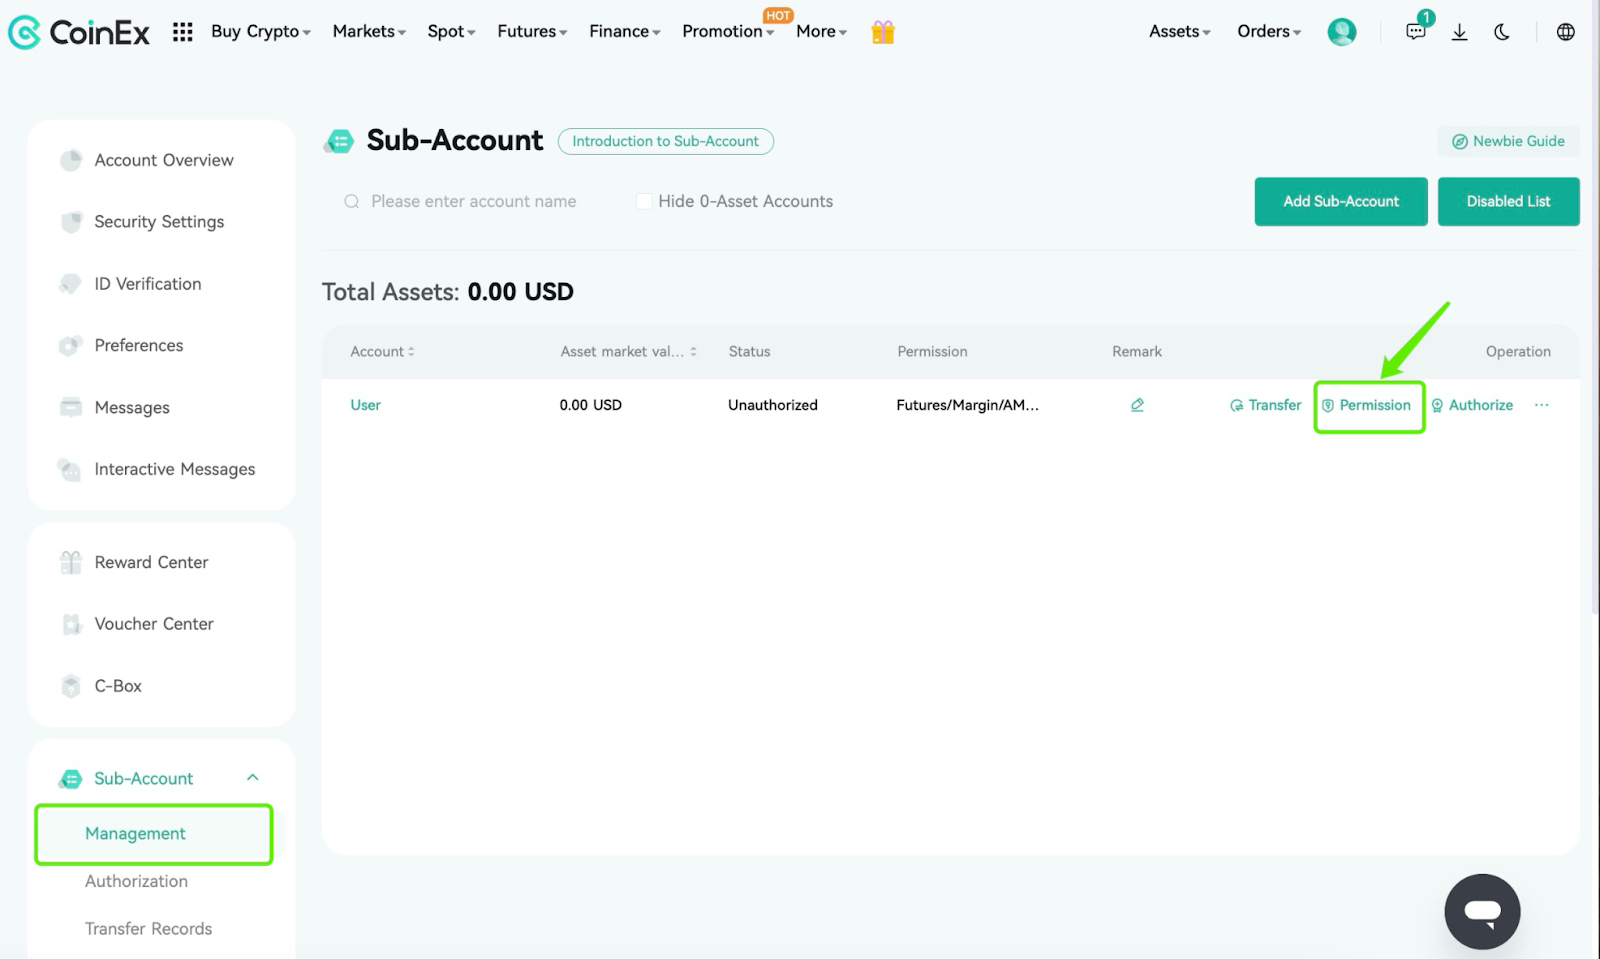Click the gift box rewards icon
Screen dimensions: 1600x959
tap(882, 32)
